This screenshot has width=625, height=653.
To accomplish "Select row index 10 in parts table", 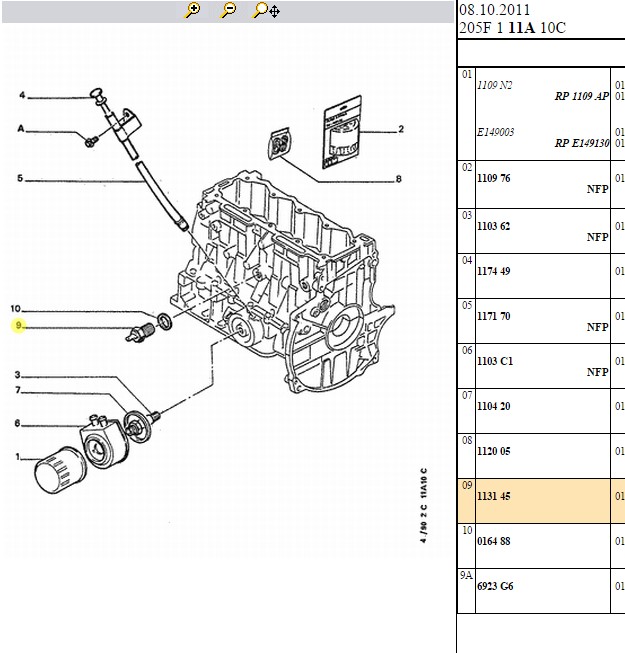I will (467, 530).
